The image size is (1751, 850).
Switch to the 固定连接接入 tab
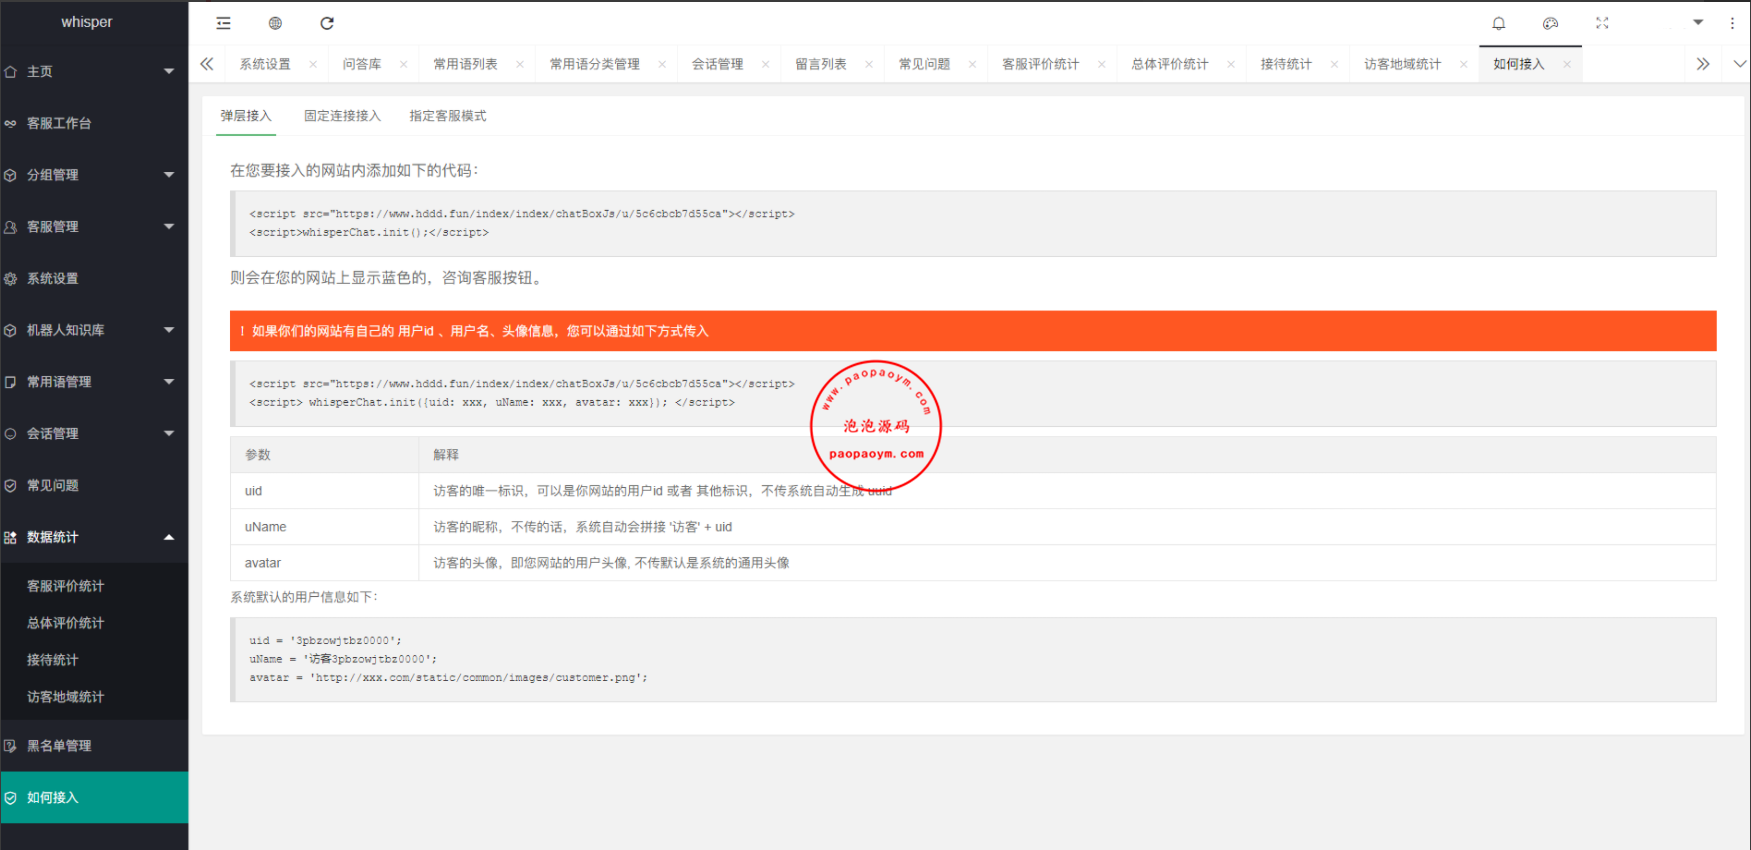[x=342, y=116]
